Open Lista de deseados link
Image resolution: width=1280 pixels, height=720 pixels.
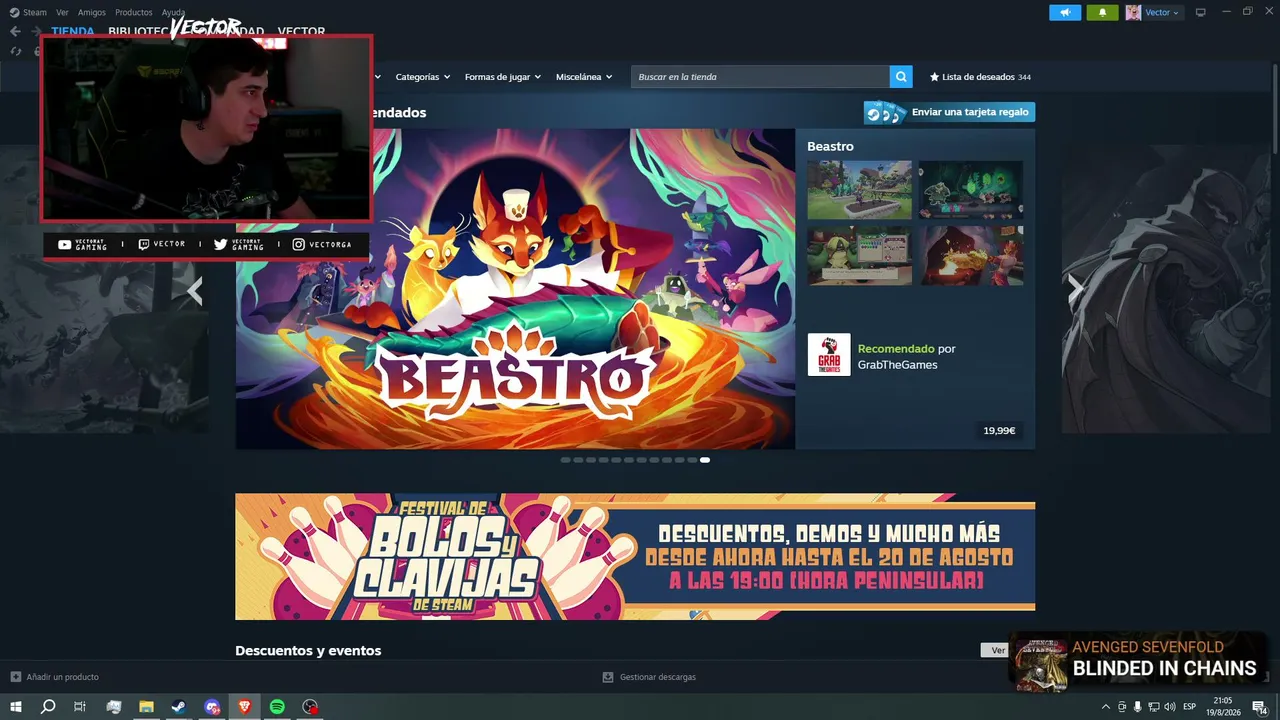point(980,77)
